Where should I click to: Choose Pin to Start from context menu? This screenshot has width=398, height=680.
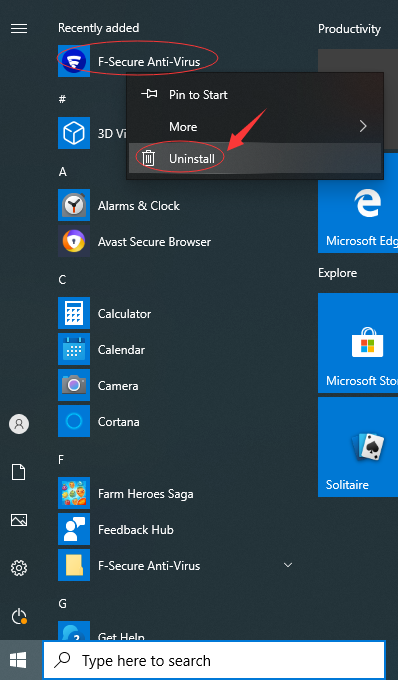[x=255, y=95]
